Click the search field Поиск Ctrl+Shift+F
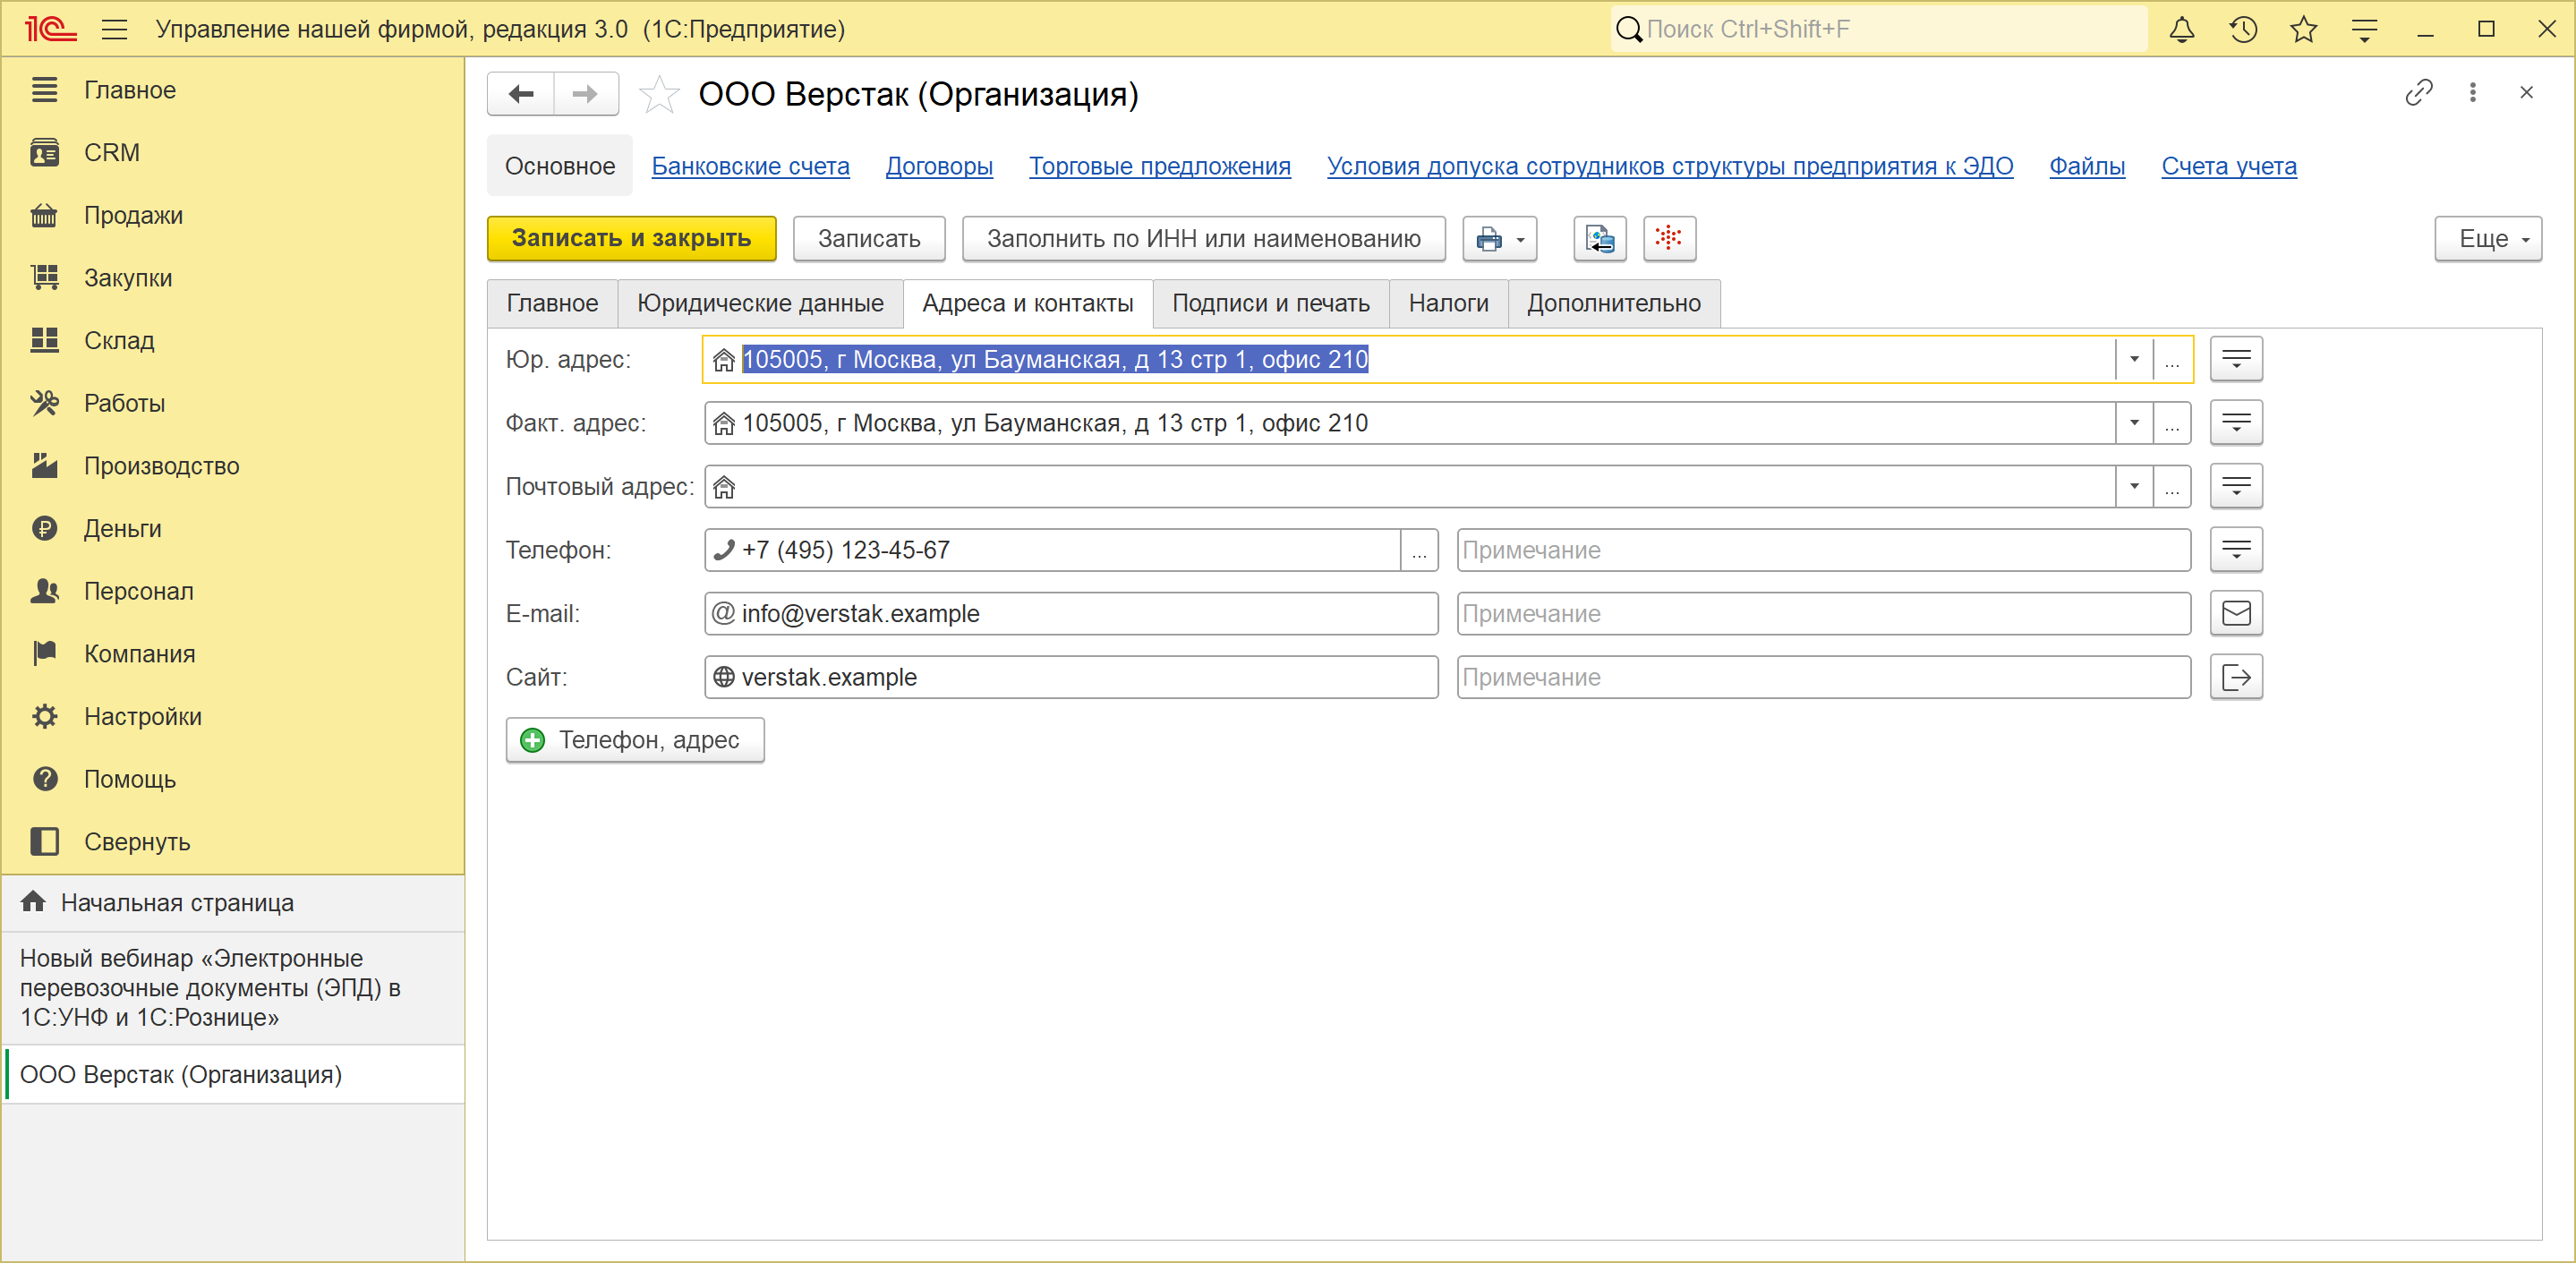The height and width of the screenshot is (1263, 2576). click(1879, 29)
